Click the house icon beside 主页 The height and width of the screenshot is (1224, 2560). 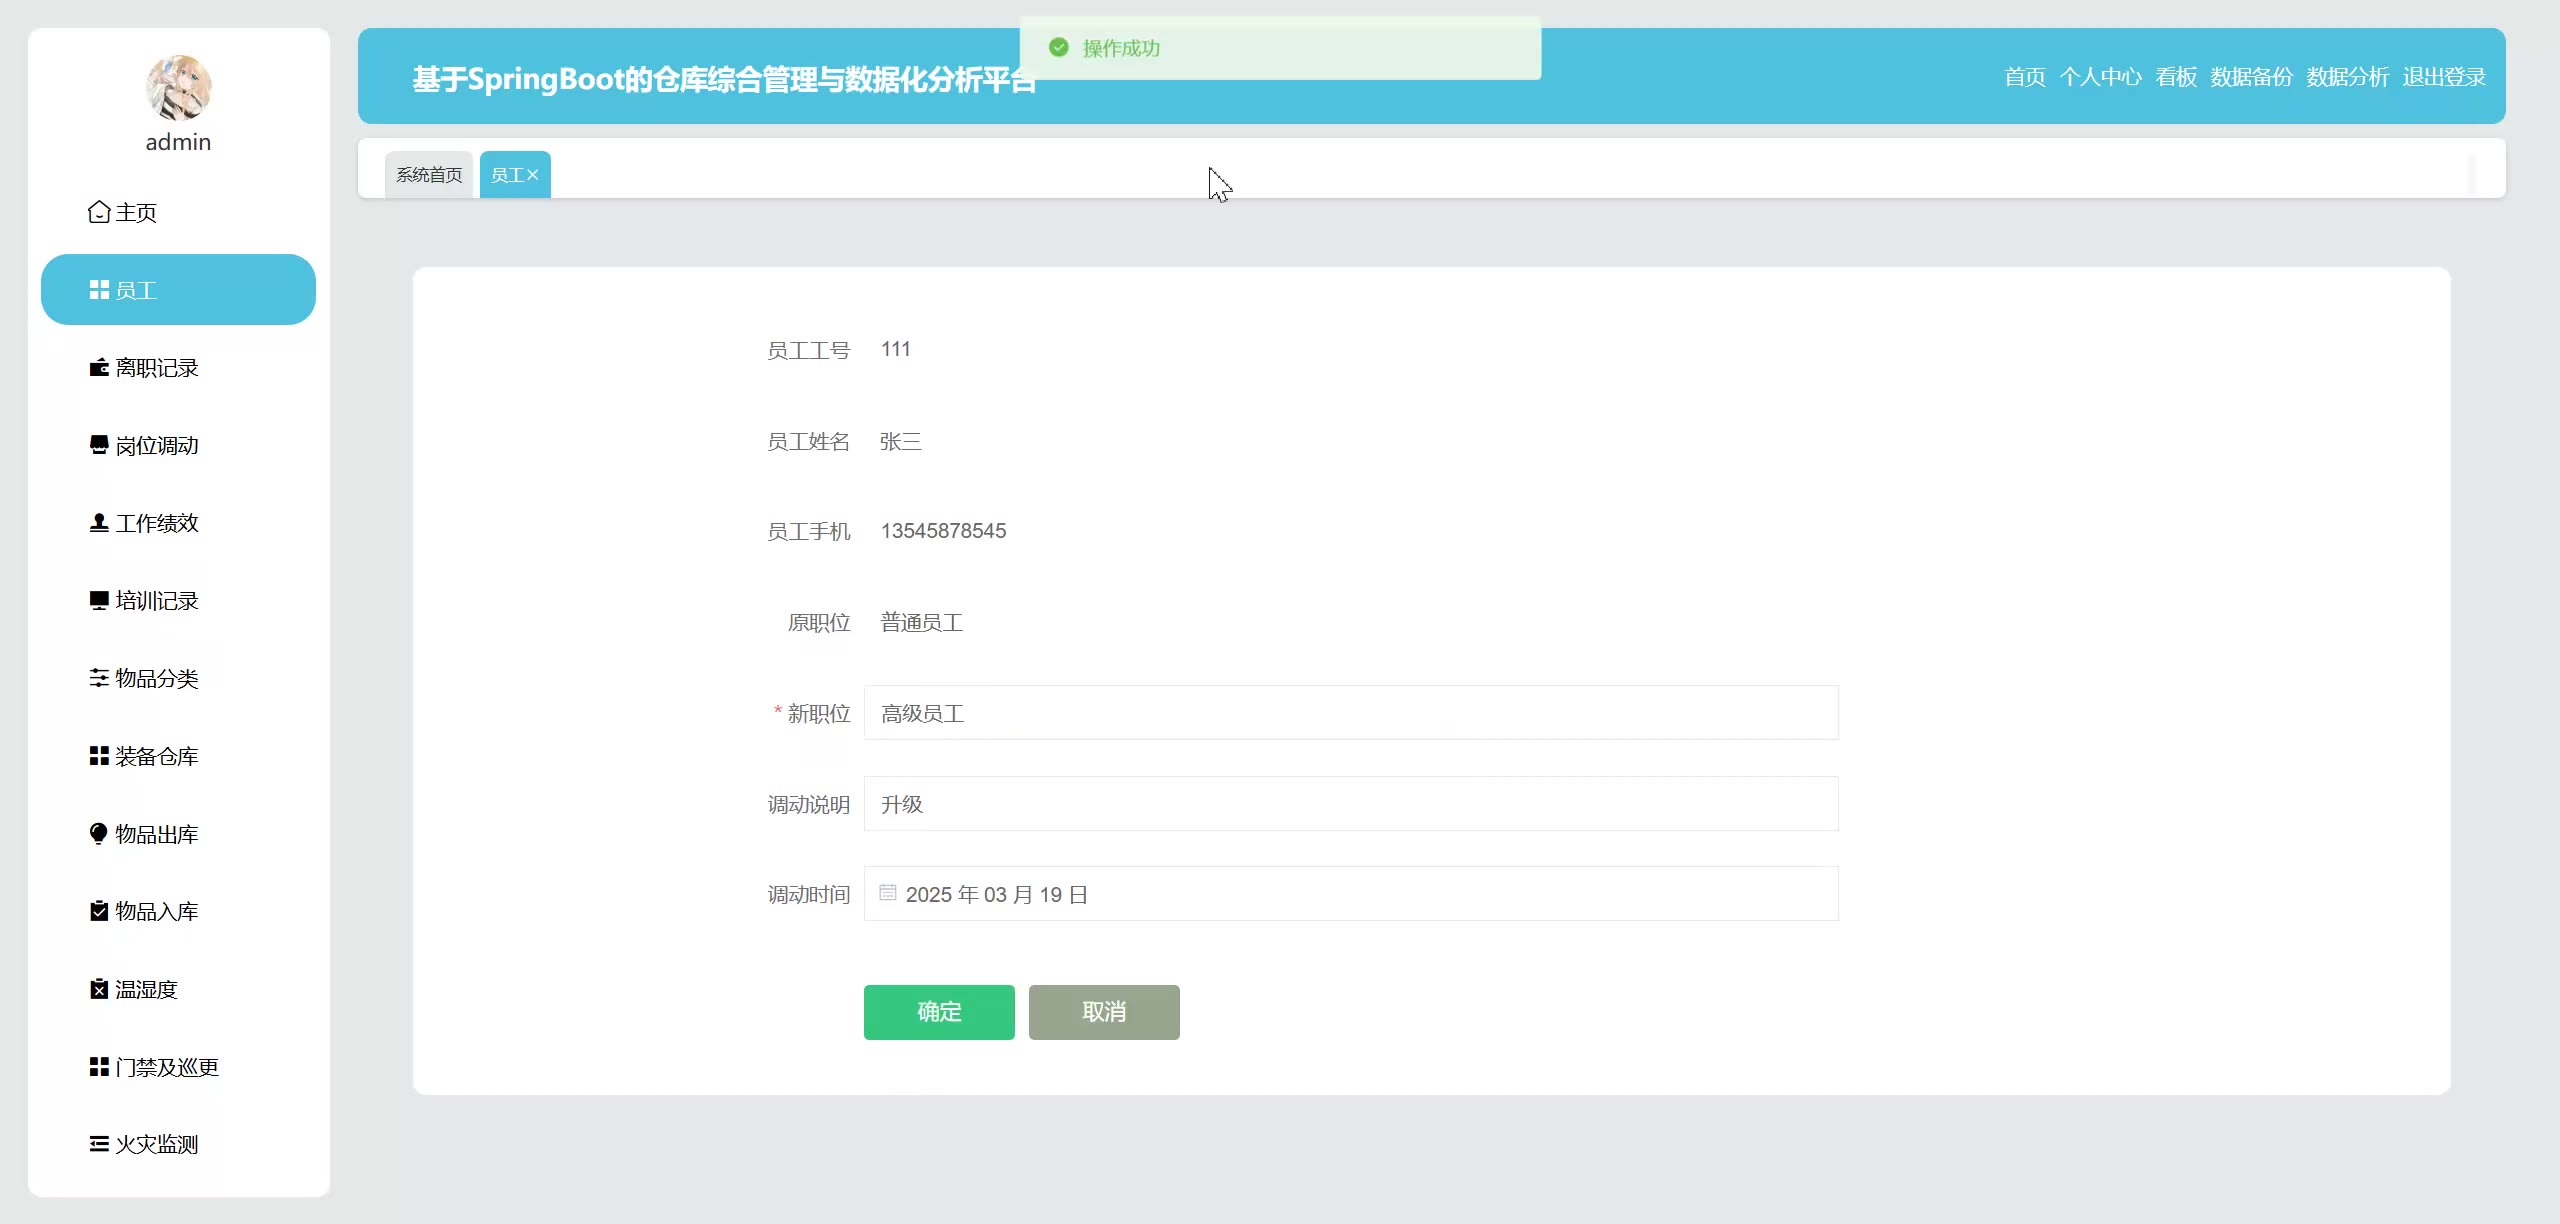point(99,212)
